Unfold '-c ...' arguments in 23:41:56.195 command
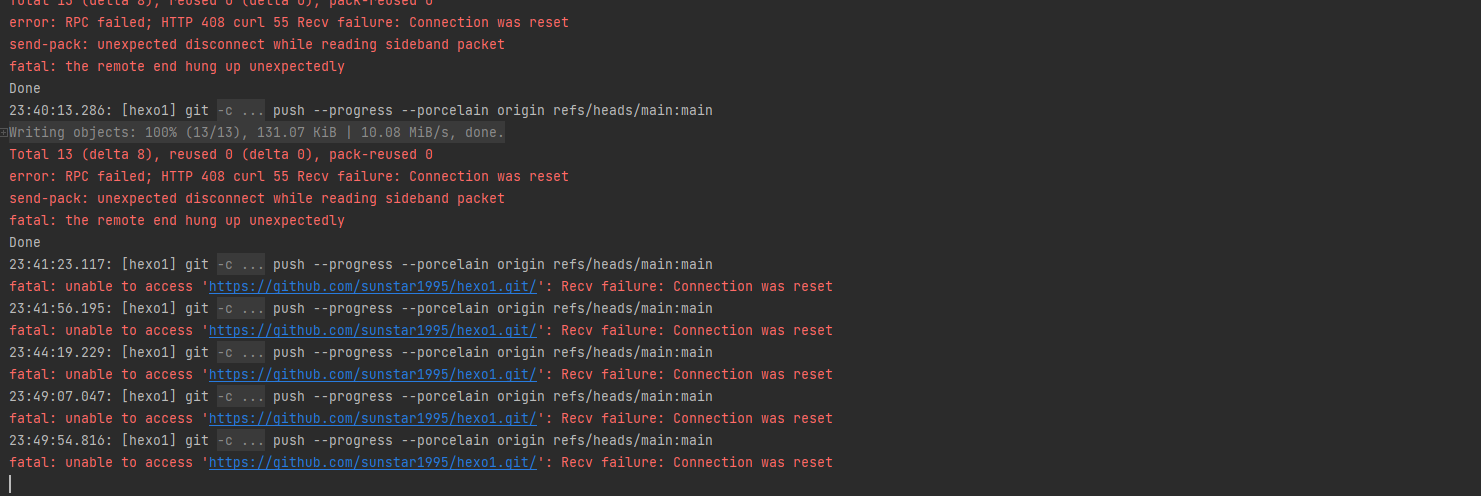Screen dimensions: 1481x496 coord(241,309)
